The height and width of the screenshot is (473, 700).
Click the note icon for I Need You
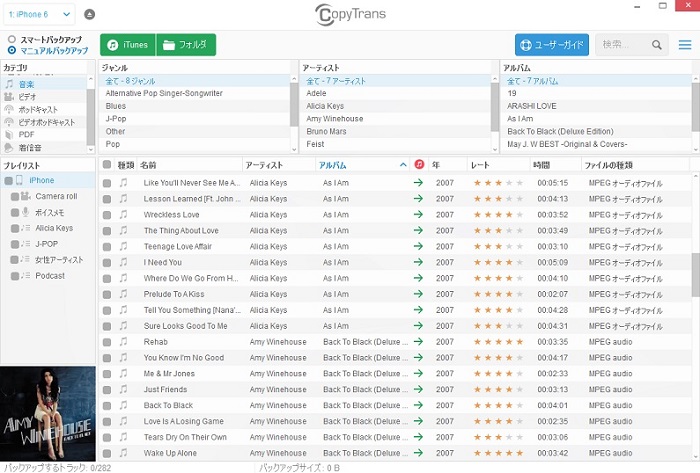click(124, 262)
